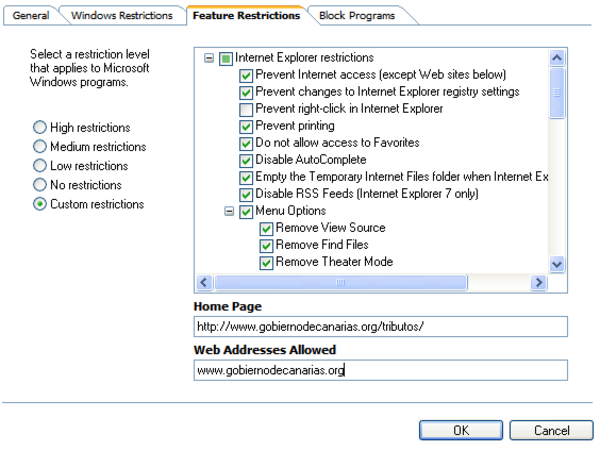Viewport: 600px width, 451px height.
Task: Collapse Internet Explorer restrictions tree node
Action: click(209, 58)
